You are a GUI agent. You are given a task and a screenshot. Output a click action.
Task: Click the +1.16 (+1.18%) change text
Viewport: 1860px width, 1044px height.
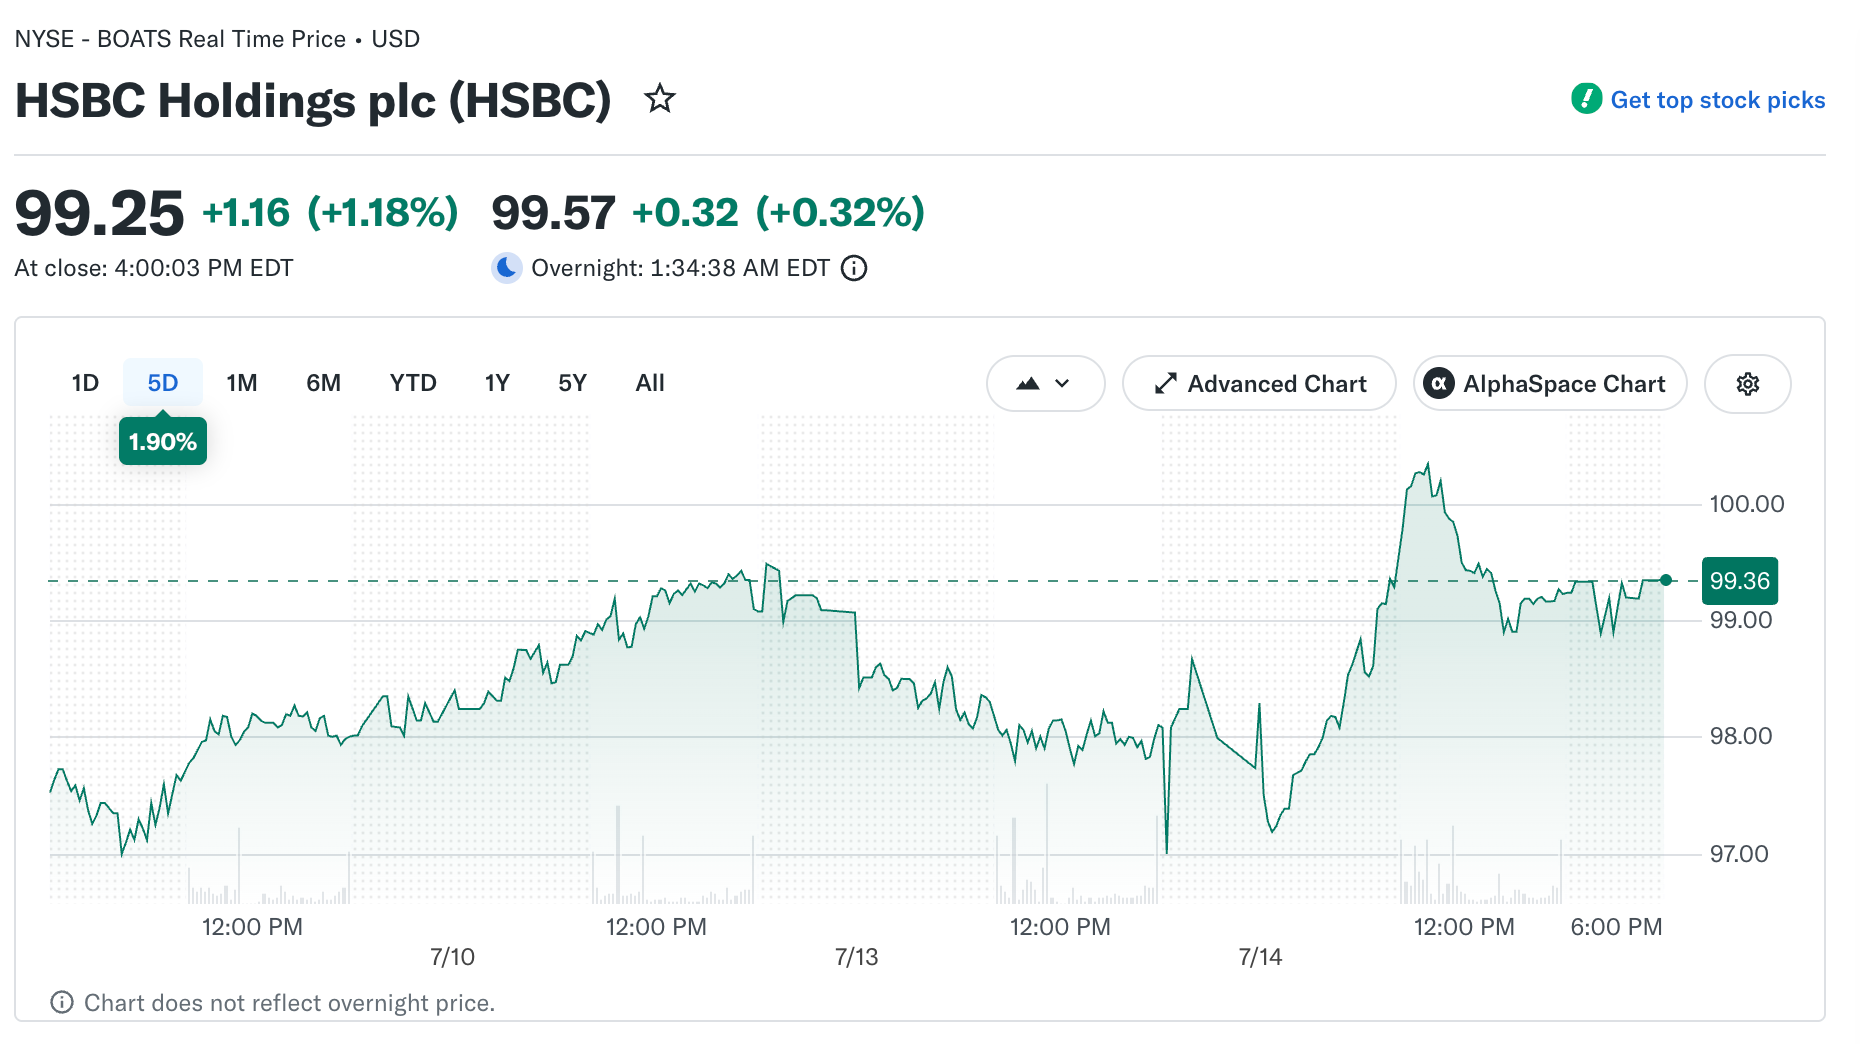tap(330, 213)
